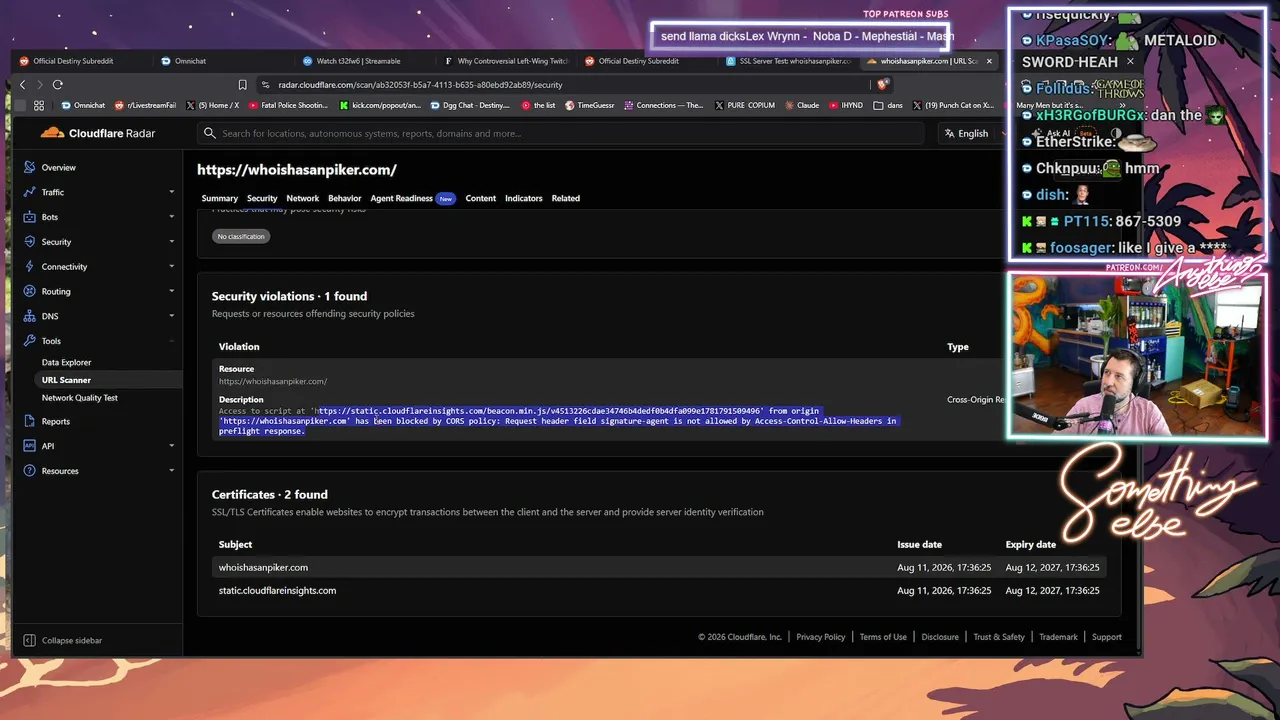
Task: Click the Collapse sidebar icon
Action: click(x=29, y=640)
